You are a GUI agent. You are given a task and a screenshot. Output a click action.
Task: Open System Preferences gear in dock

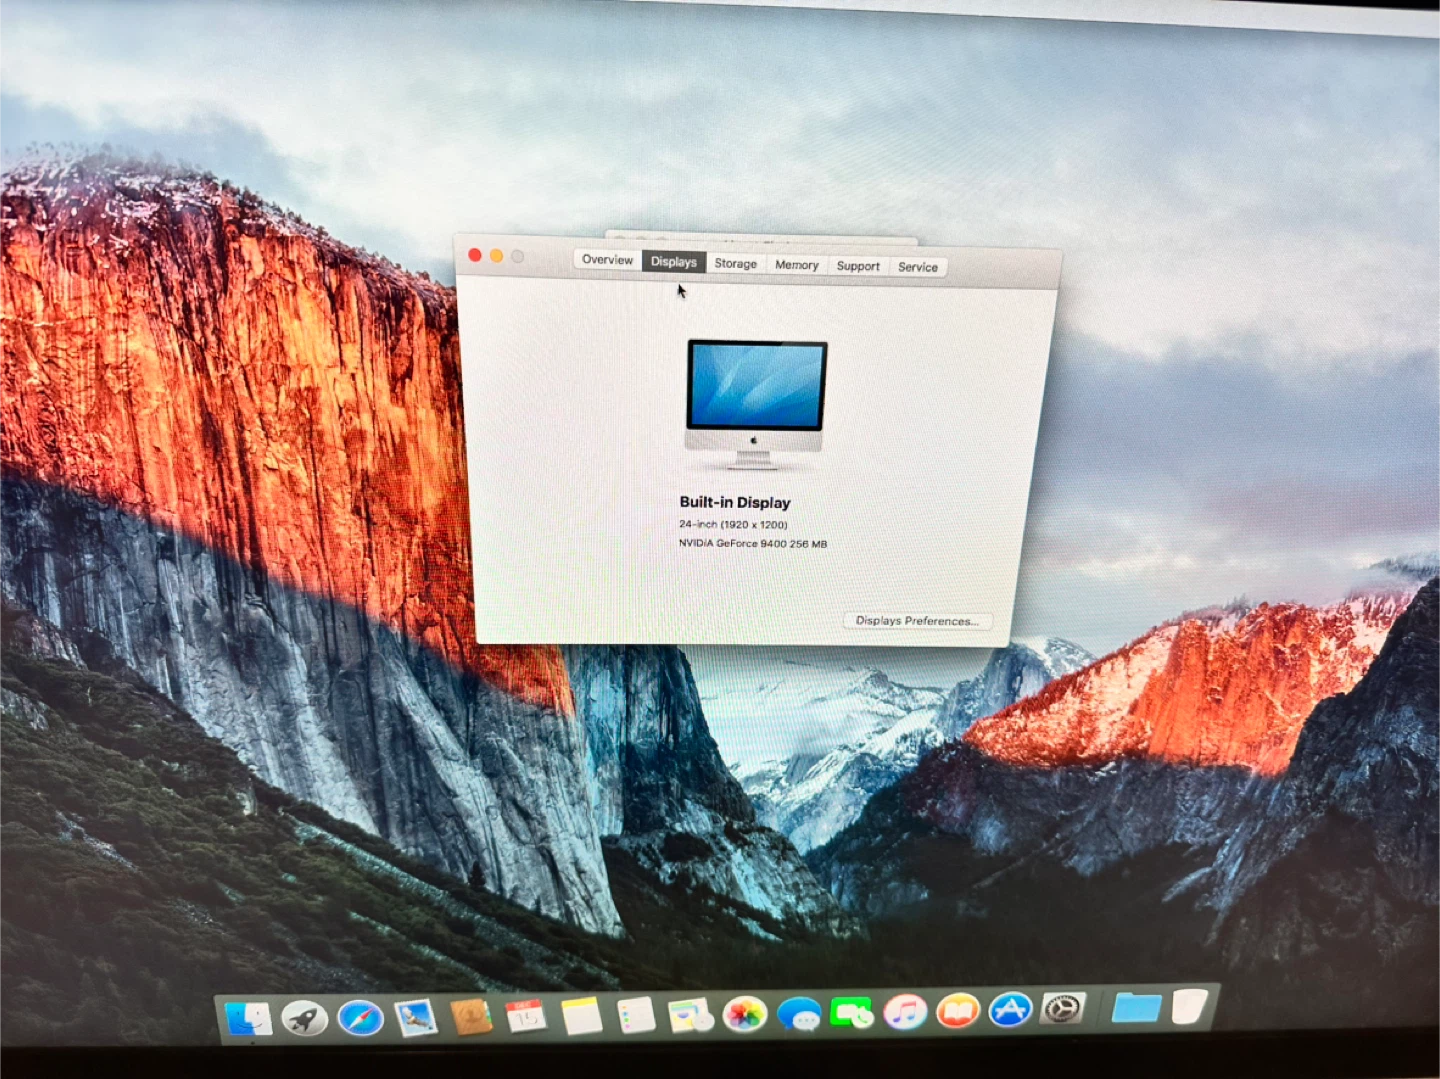[1063, 1009]
